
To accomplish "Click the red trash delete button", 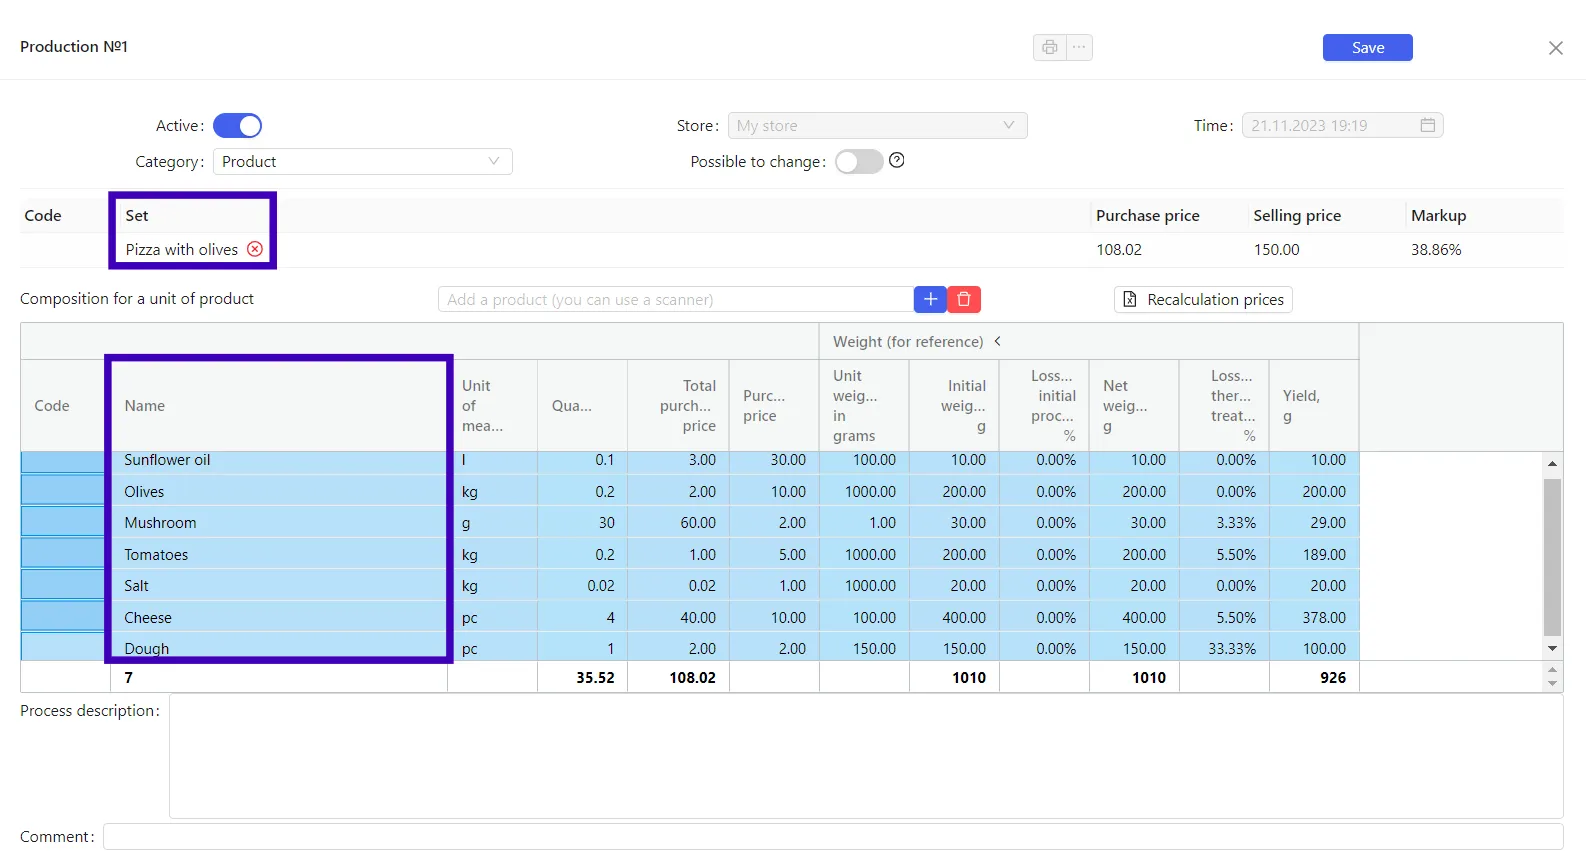I will tap(964, 299).
